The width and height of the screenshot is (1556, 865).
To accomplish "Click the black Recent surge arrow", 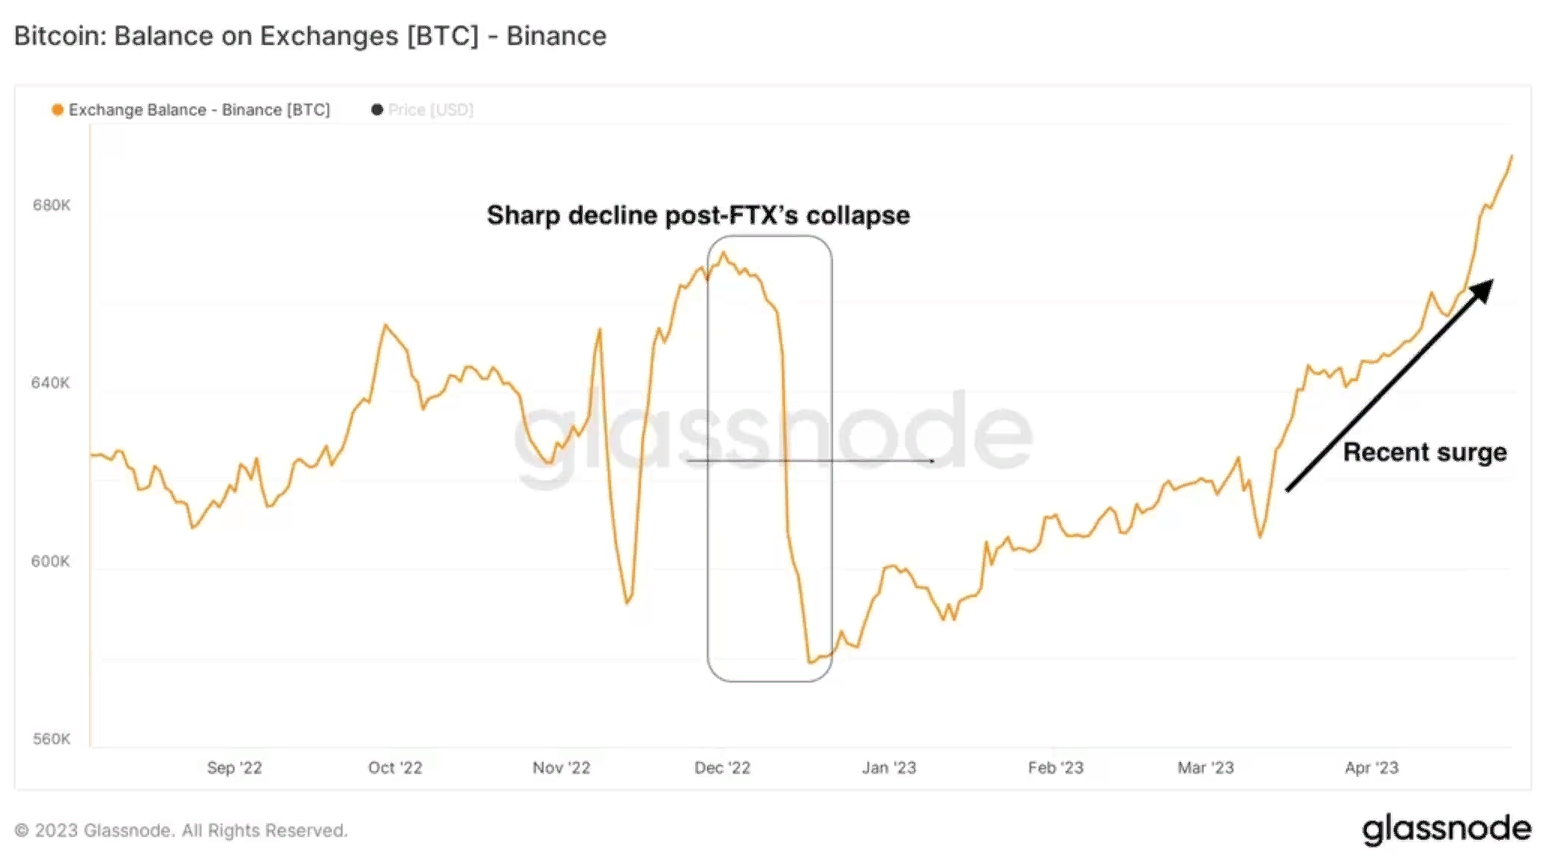I will [x=1388, y=386].
